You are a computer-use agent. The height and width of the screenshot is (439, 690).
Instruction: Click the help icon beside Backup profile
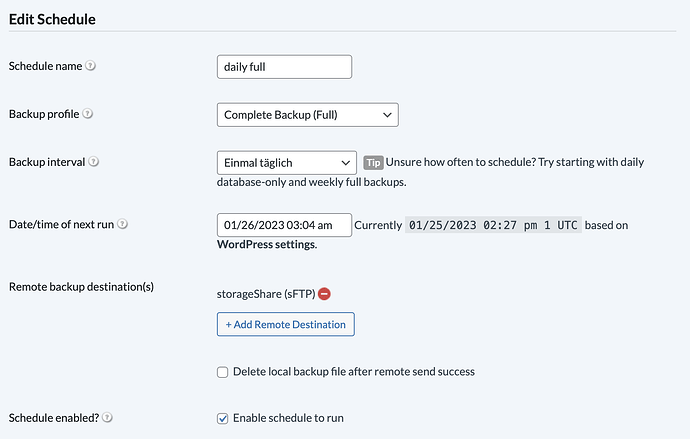(x=89, y=114)
